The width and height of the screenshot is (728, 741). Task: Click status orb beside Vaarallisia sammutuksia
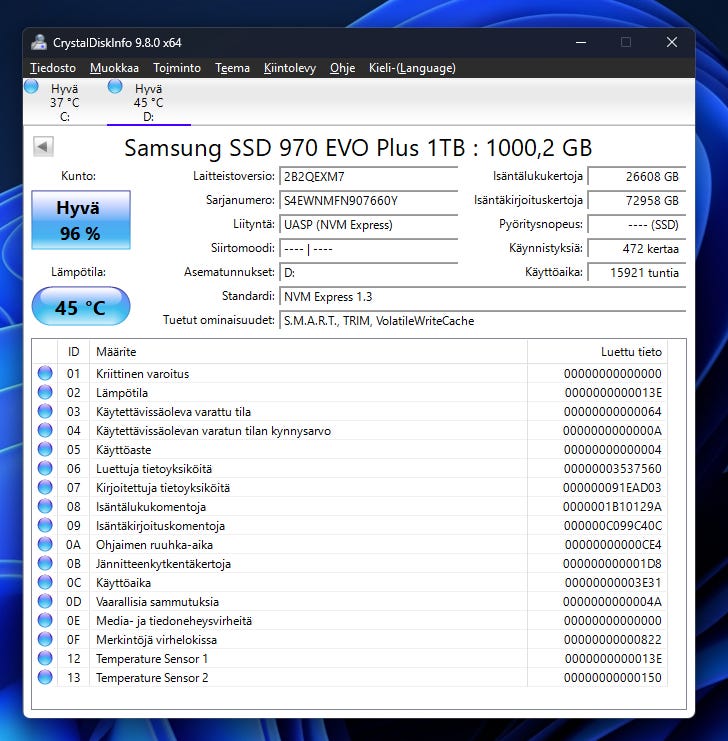(45, 602)
